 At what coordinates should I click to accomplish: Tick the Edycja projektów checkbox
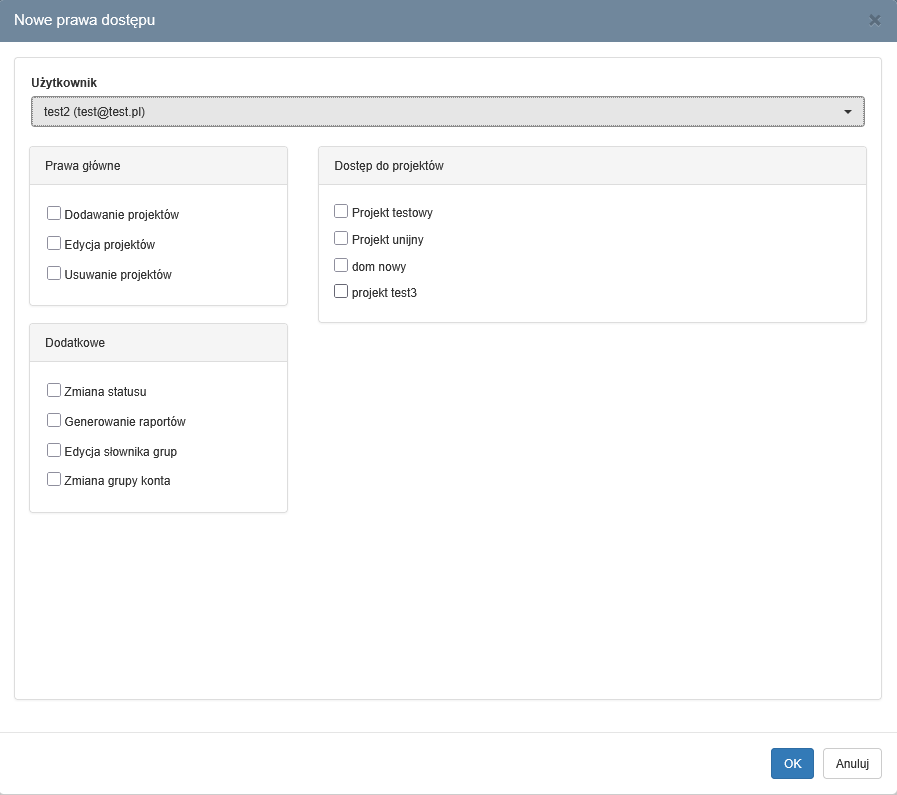point(54,243)
